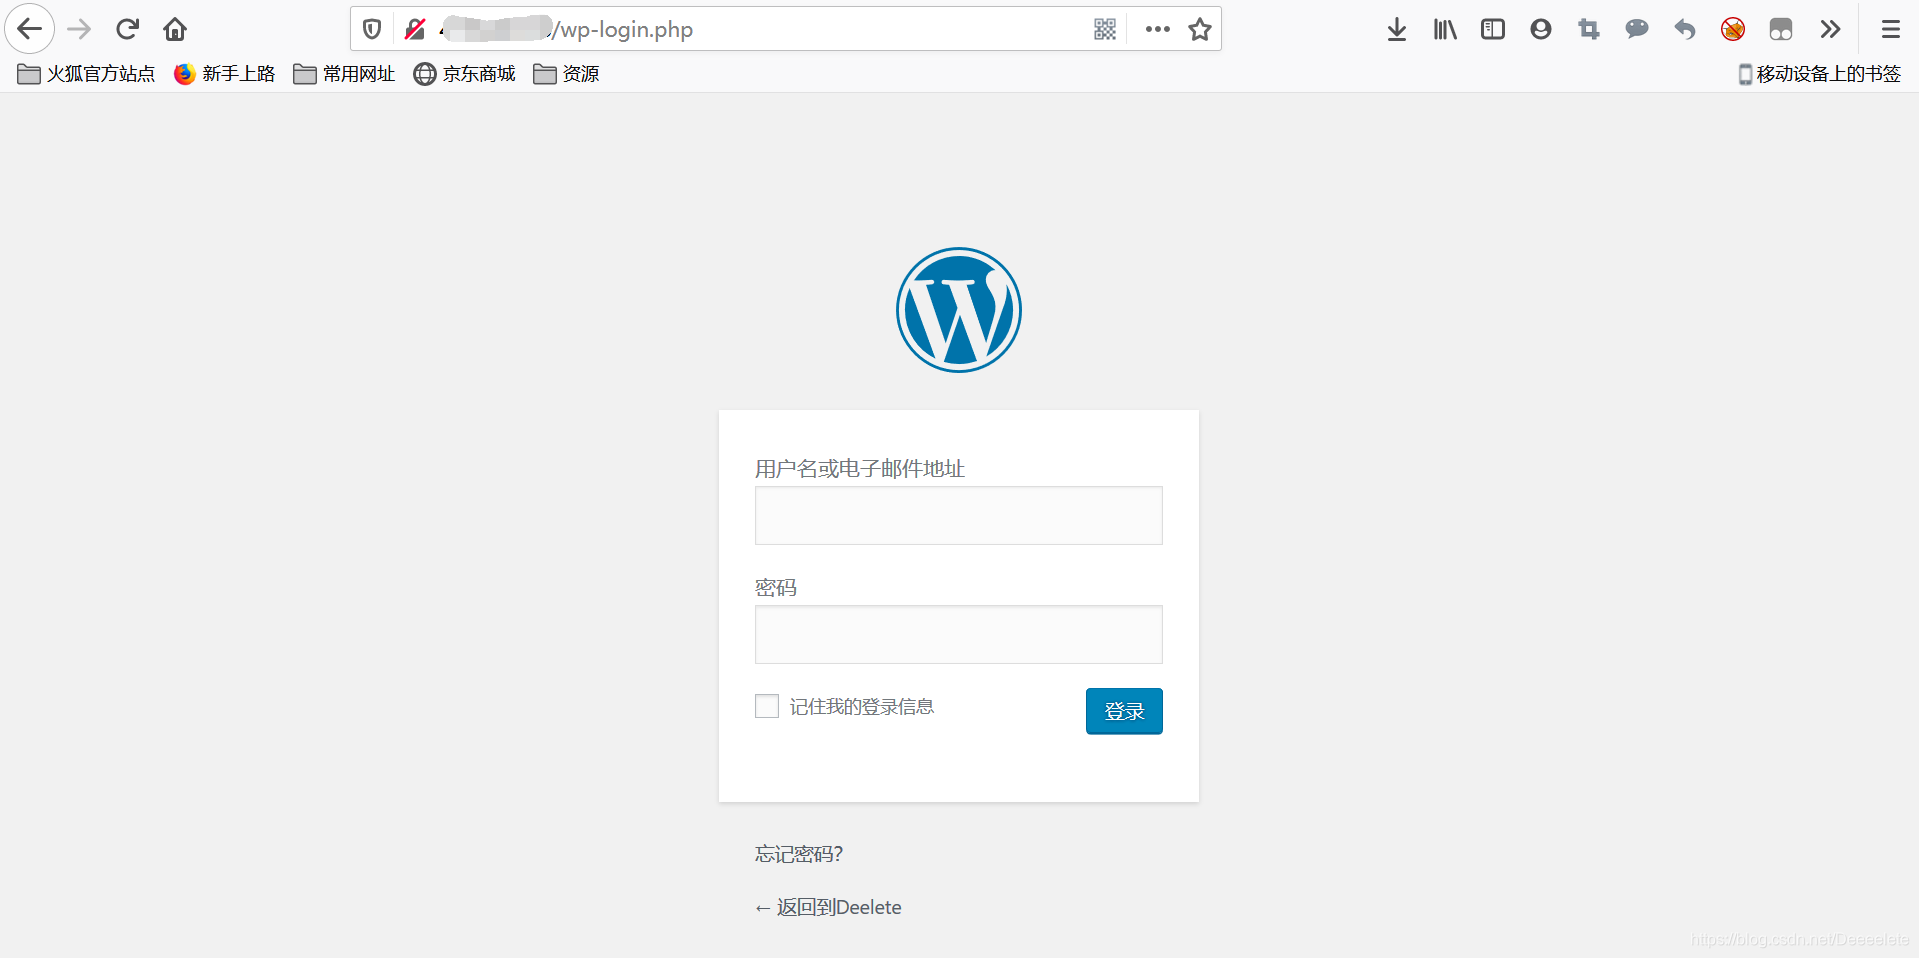
Task: Focus the 密码 password field
Action: click(959, 635)
